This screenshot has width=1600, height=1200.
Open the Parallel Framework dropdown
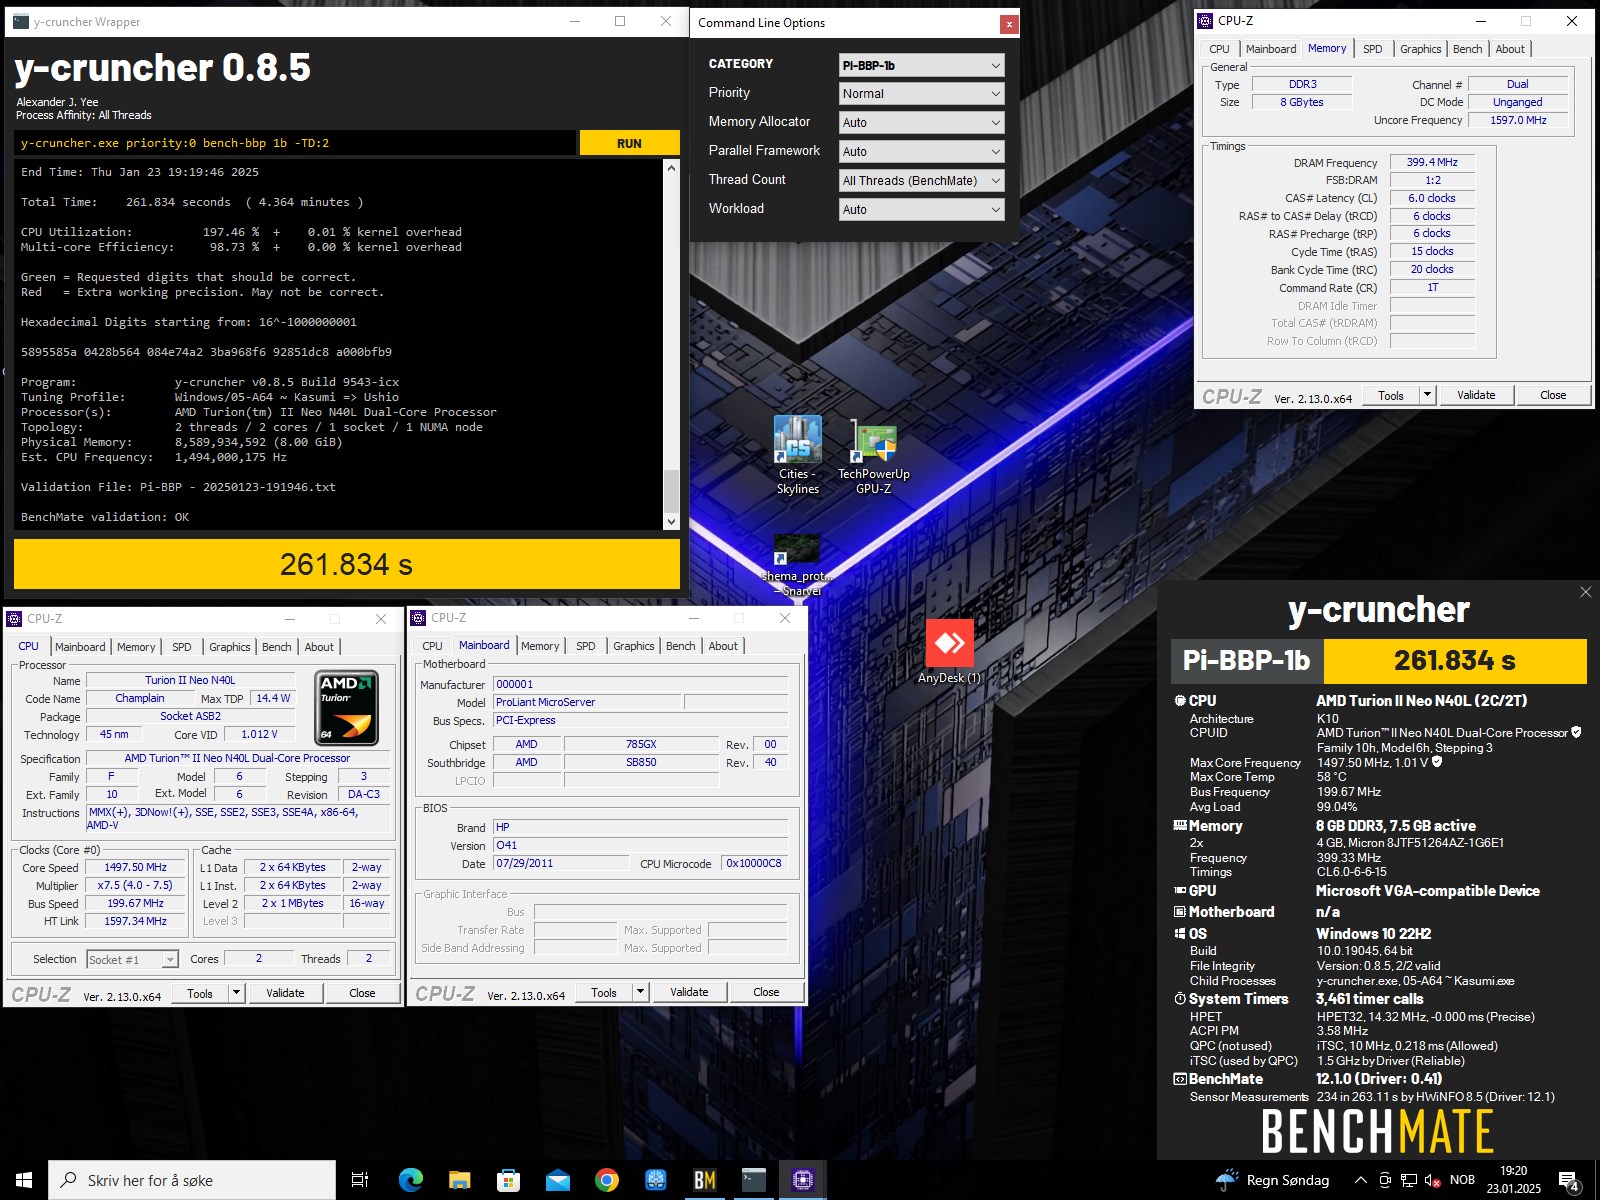[x=921, y=151]
